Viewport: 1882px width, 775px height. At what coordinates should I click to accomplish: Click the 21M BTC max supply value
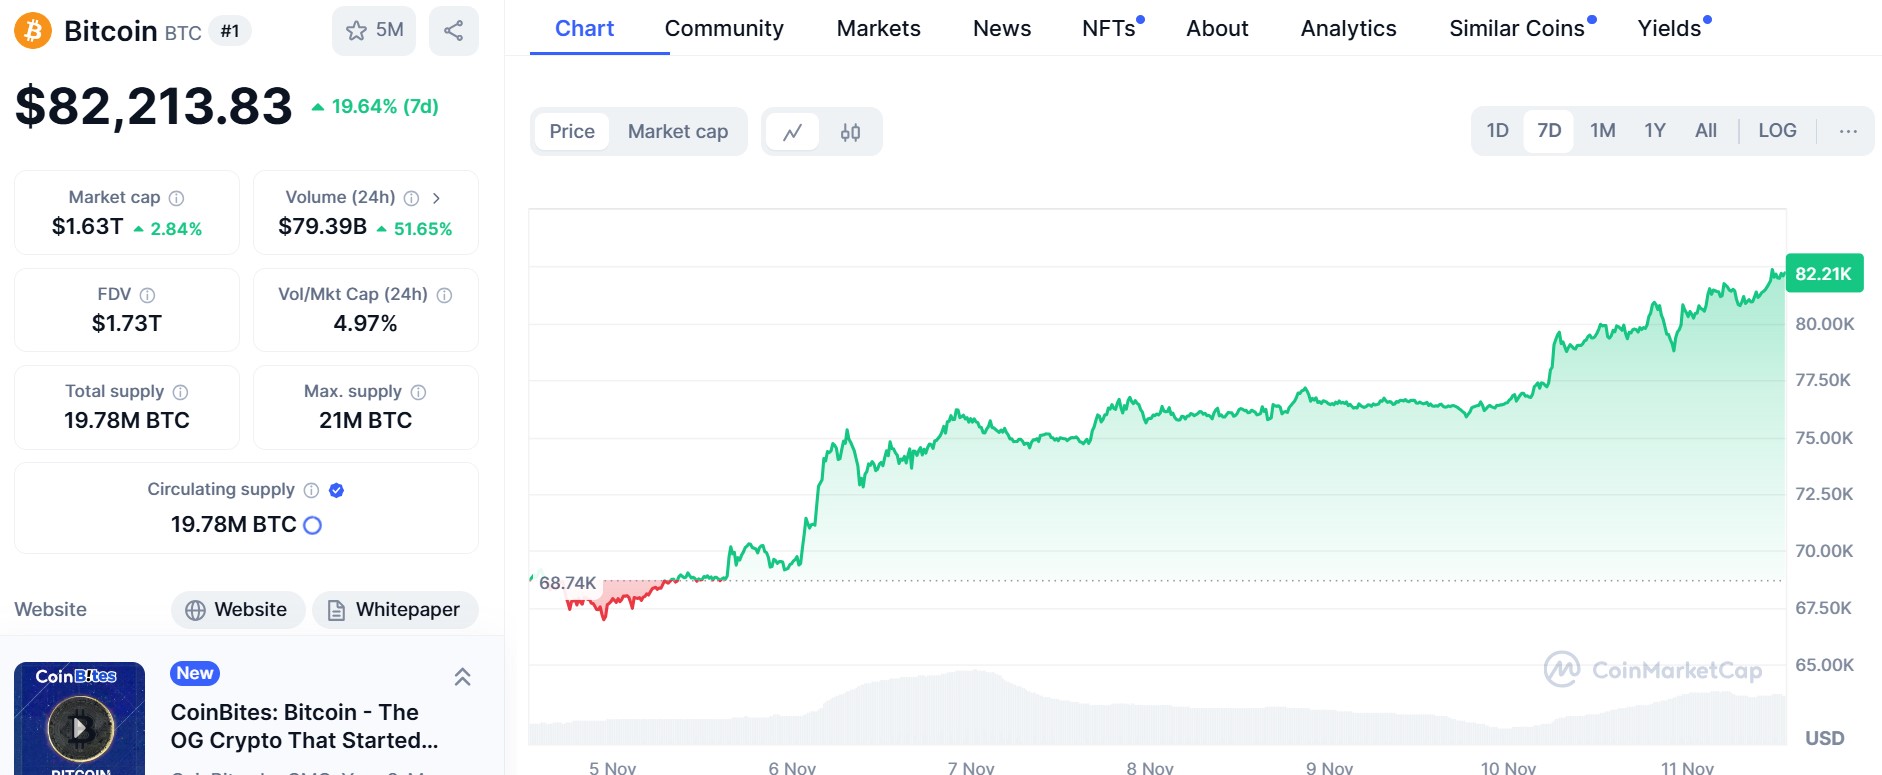coord(366,421)
